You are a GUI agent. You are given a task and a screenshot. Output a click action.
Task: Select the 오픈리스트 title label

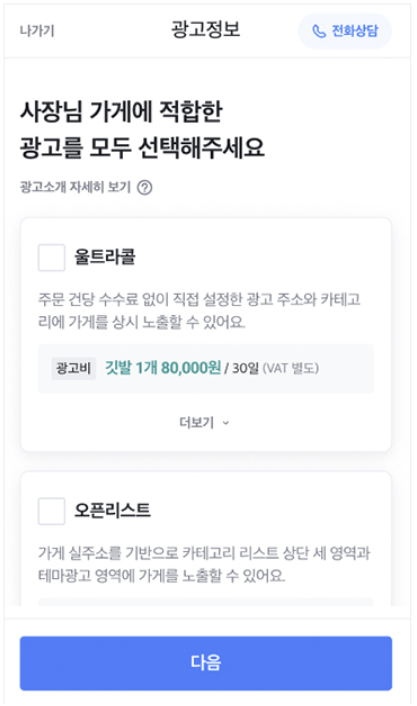click(113, 510)
